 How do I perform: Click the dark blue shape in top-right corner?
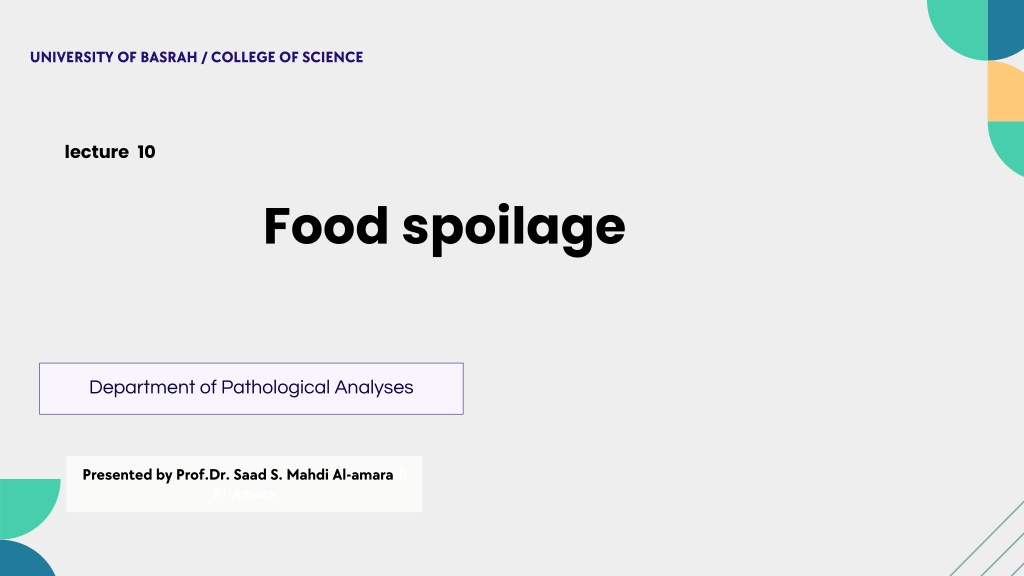coord(1006,28)
